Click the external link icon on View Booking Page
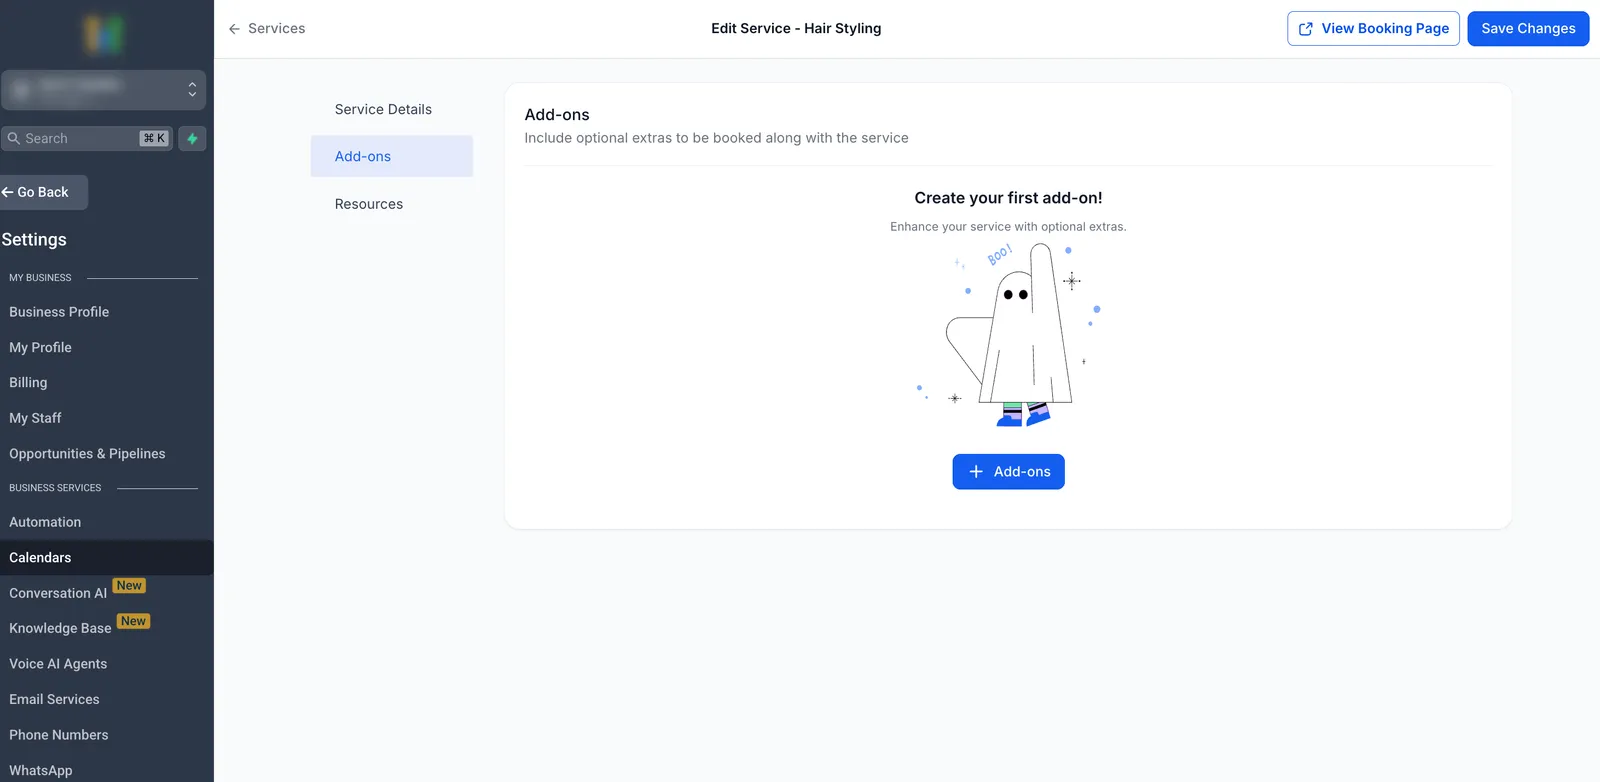Image resolution: width=1600 pixels, height=782 pixels. tap(1305, 29)
